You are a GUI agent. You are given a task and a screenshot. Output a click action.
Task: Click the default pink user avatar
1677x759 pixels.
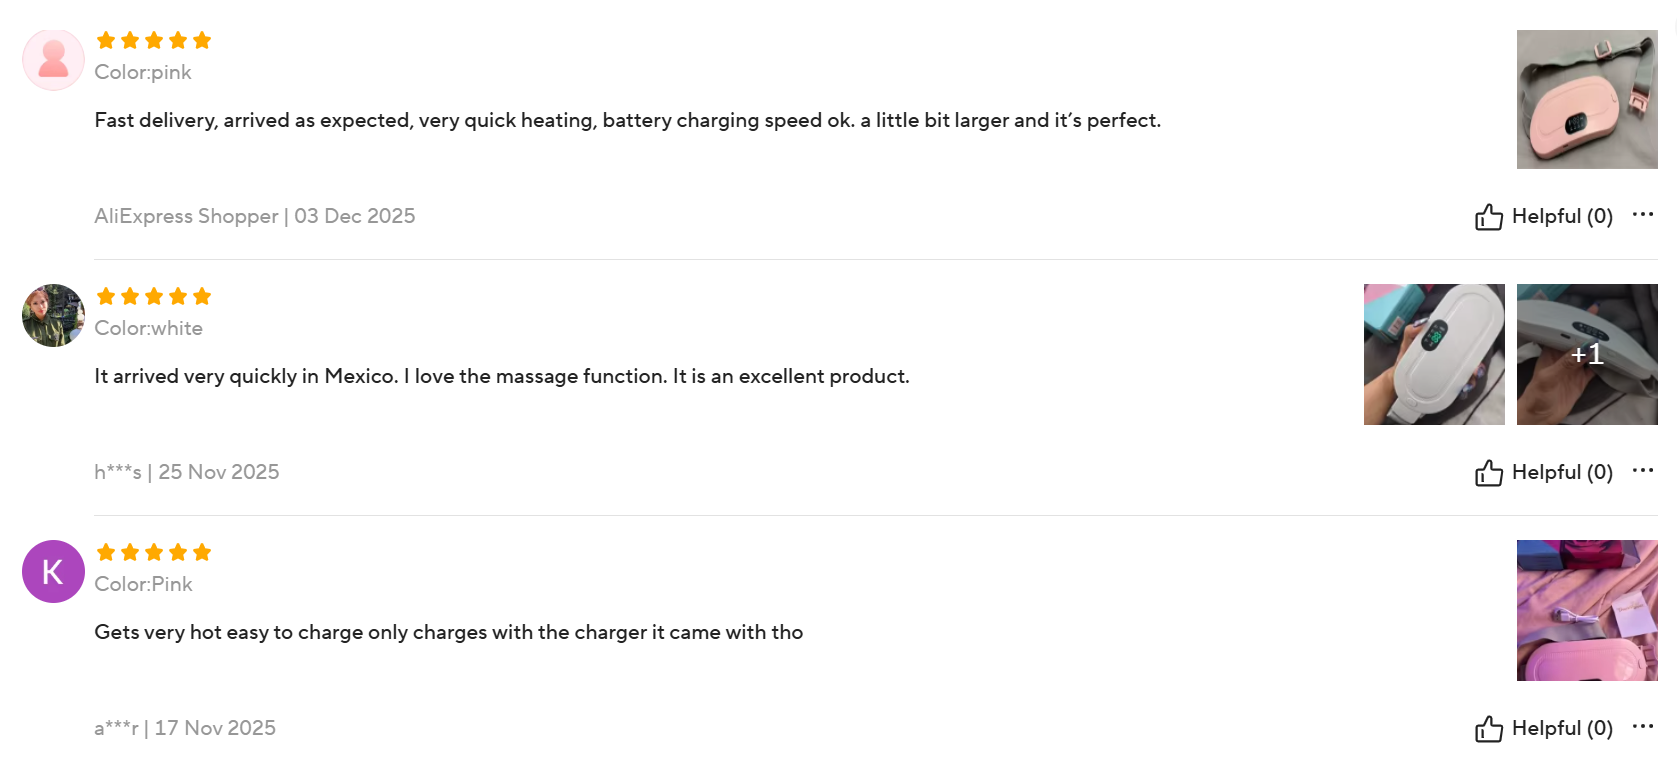pos(53,60)
